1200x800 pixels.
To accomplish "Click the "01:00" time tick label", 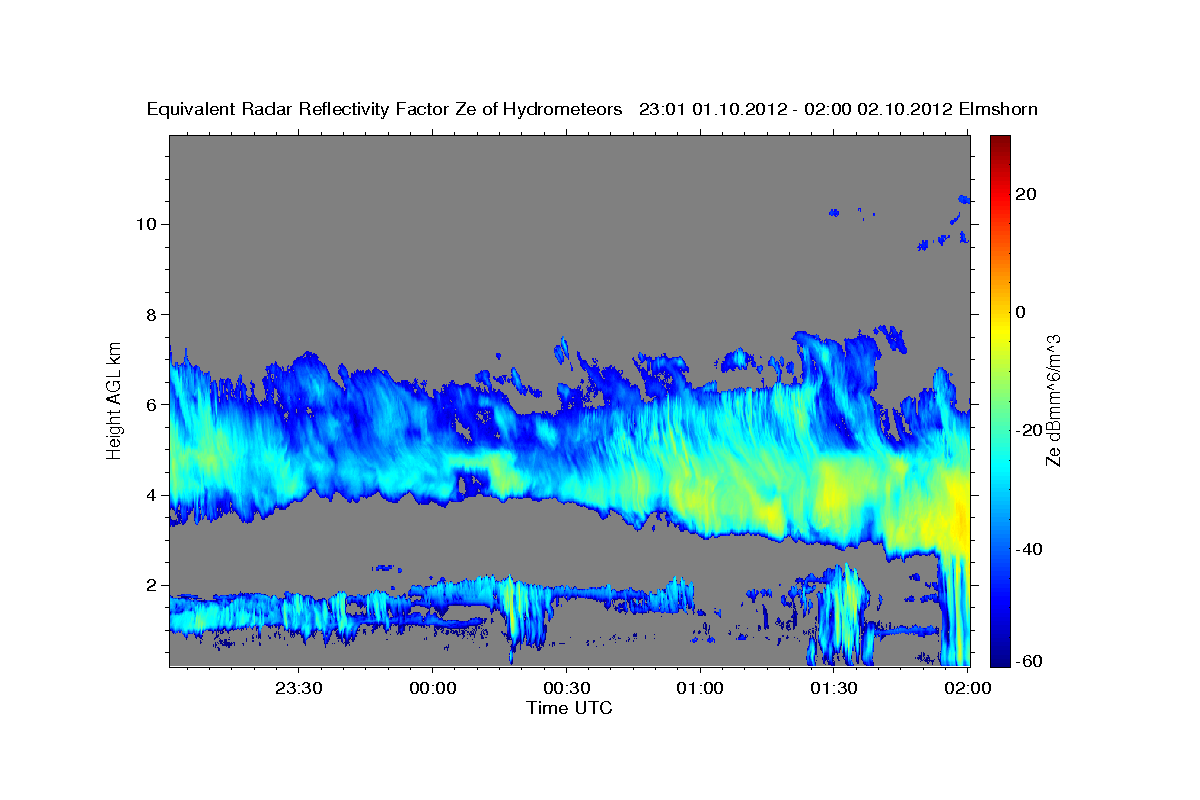I will tap(700, 688).
